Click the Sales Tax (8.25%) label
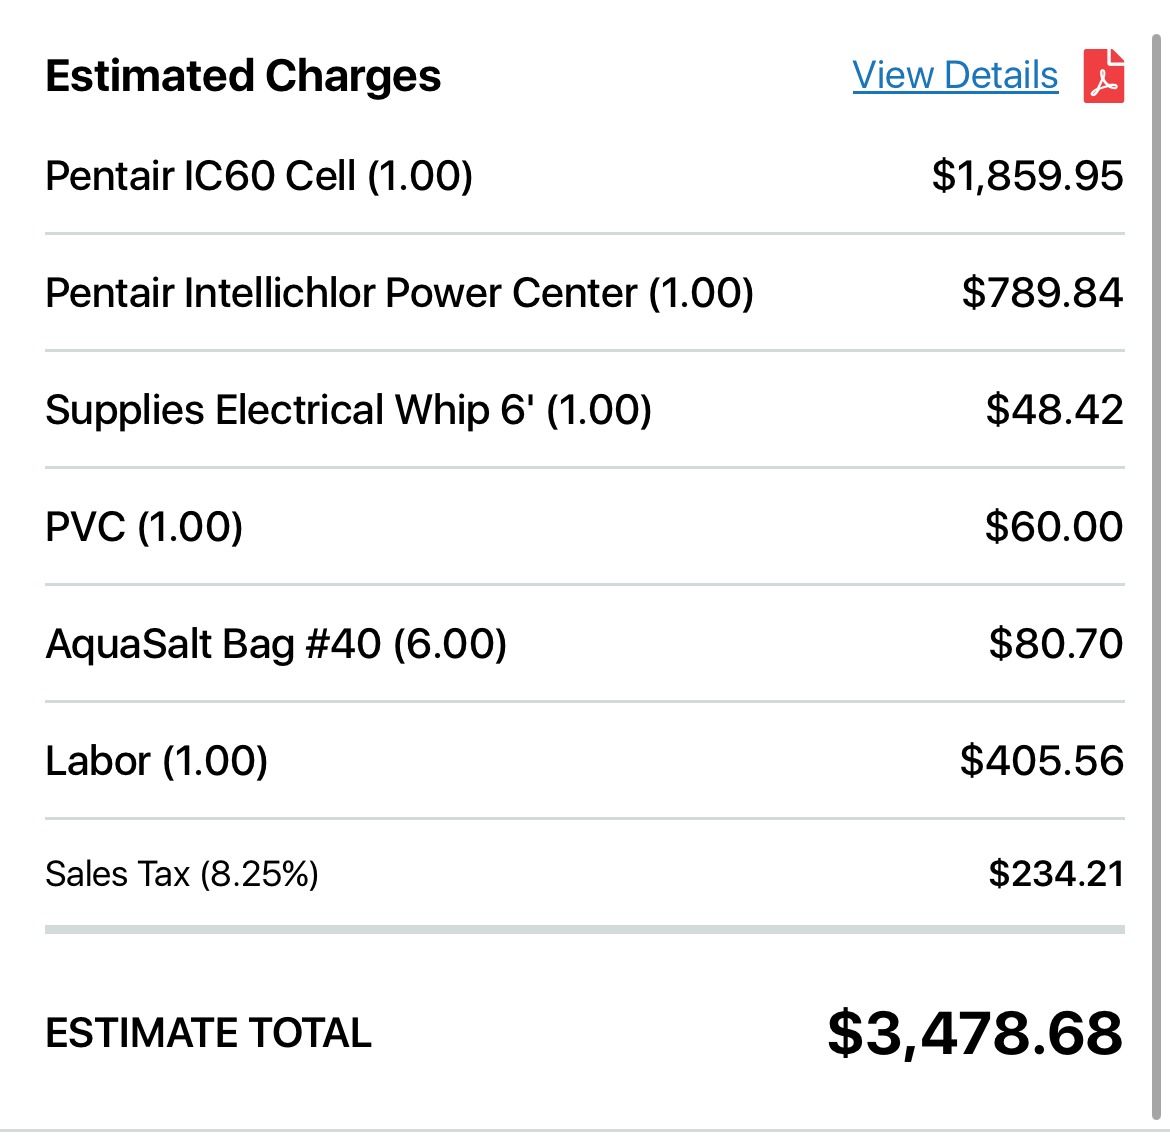Image resolution: width=1170 pixels, height=1139 pixels. coord(182,874)
